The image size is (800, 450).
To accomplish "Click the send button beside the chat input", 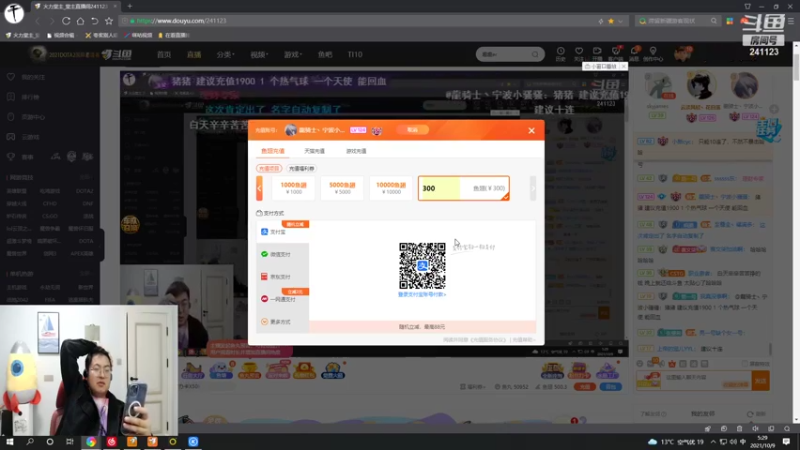I will coord(760,381).
